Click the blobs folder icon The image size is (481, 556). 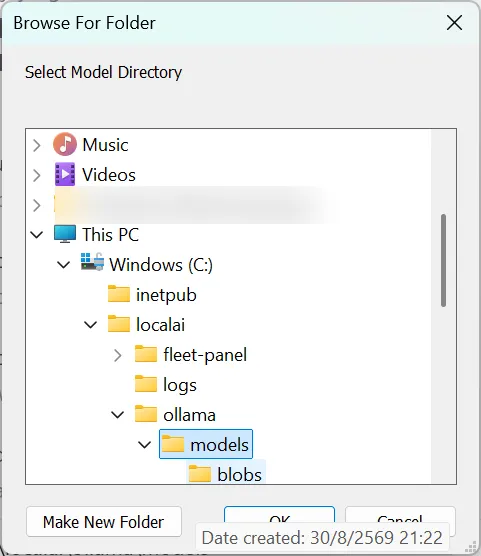coord(200,474)
